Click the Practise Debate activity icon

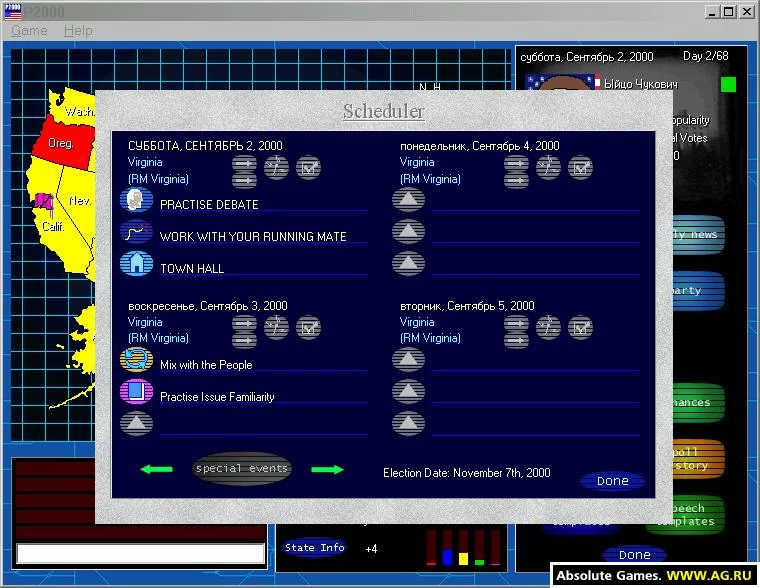coord(137,200)
